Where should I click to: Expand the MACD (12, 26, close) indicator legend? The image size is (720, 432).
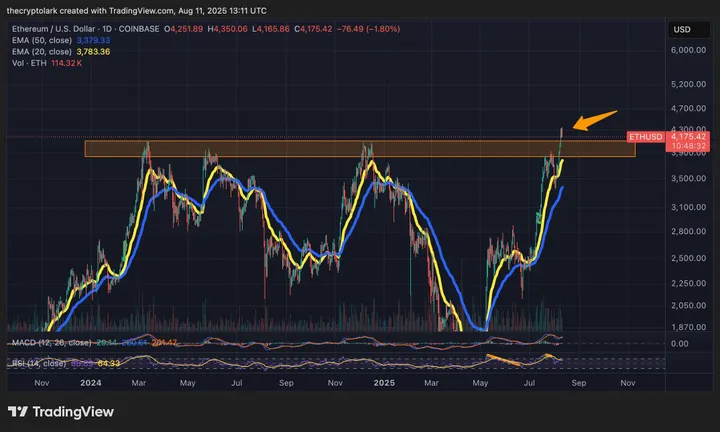(x=47, y=343)
